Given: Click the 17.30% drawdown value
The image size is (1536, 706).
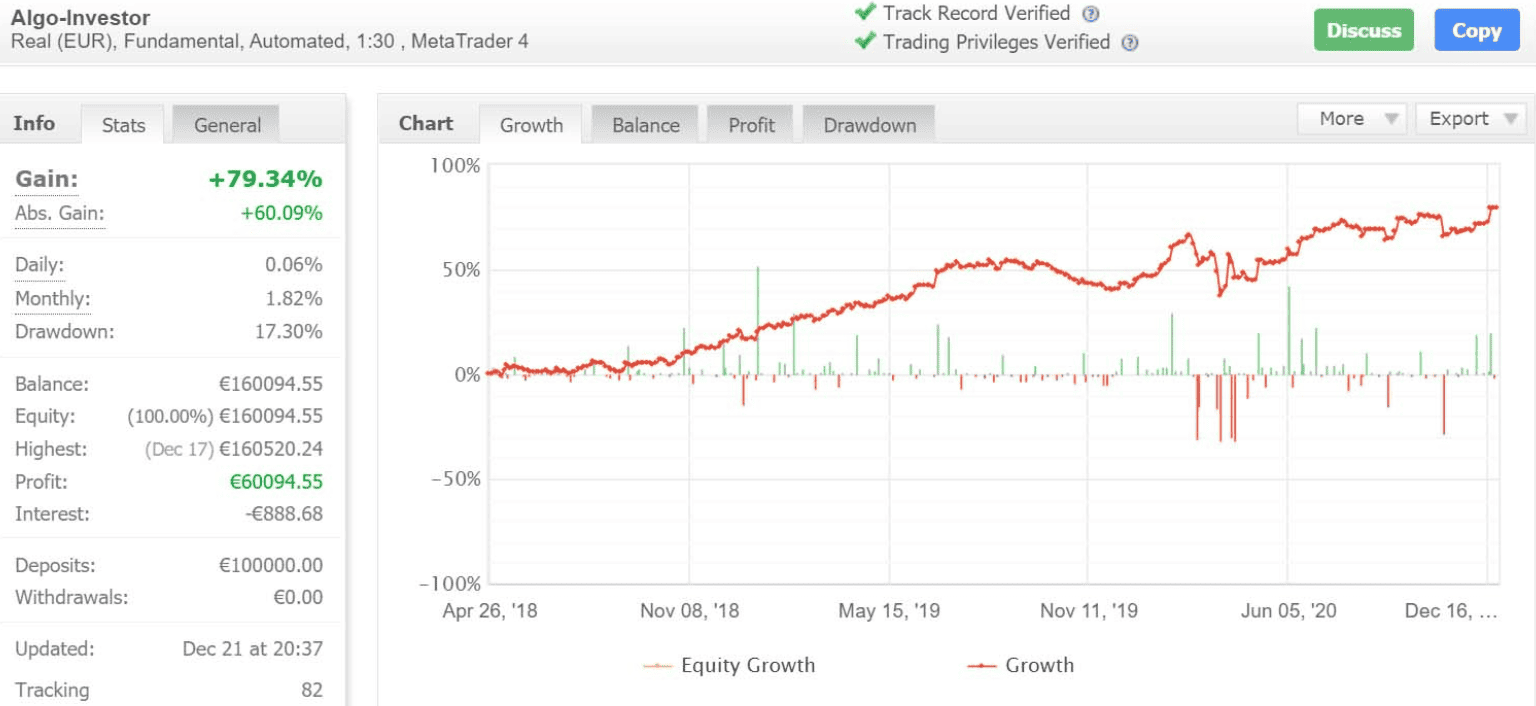Looking at the screenshot, I should pyautogui.click(x=288, y=331).
